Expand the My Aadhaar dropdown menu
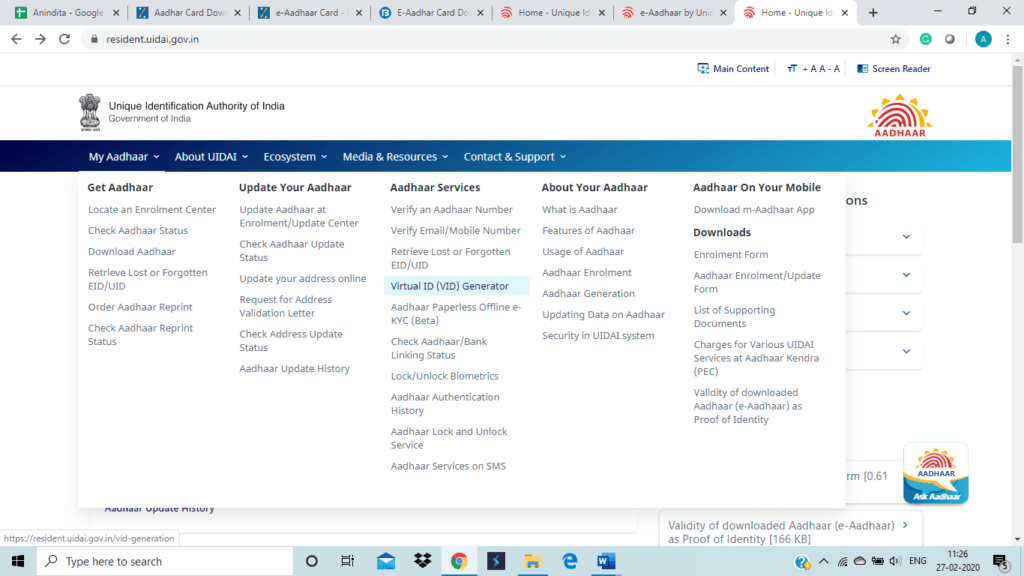The image size is (1024, 576). click(123, 157)
